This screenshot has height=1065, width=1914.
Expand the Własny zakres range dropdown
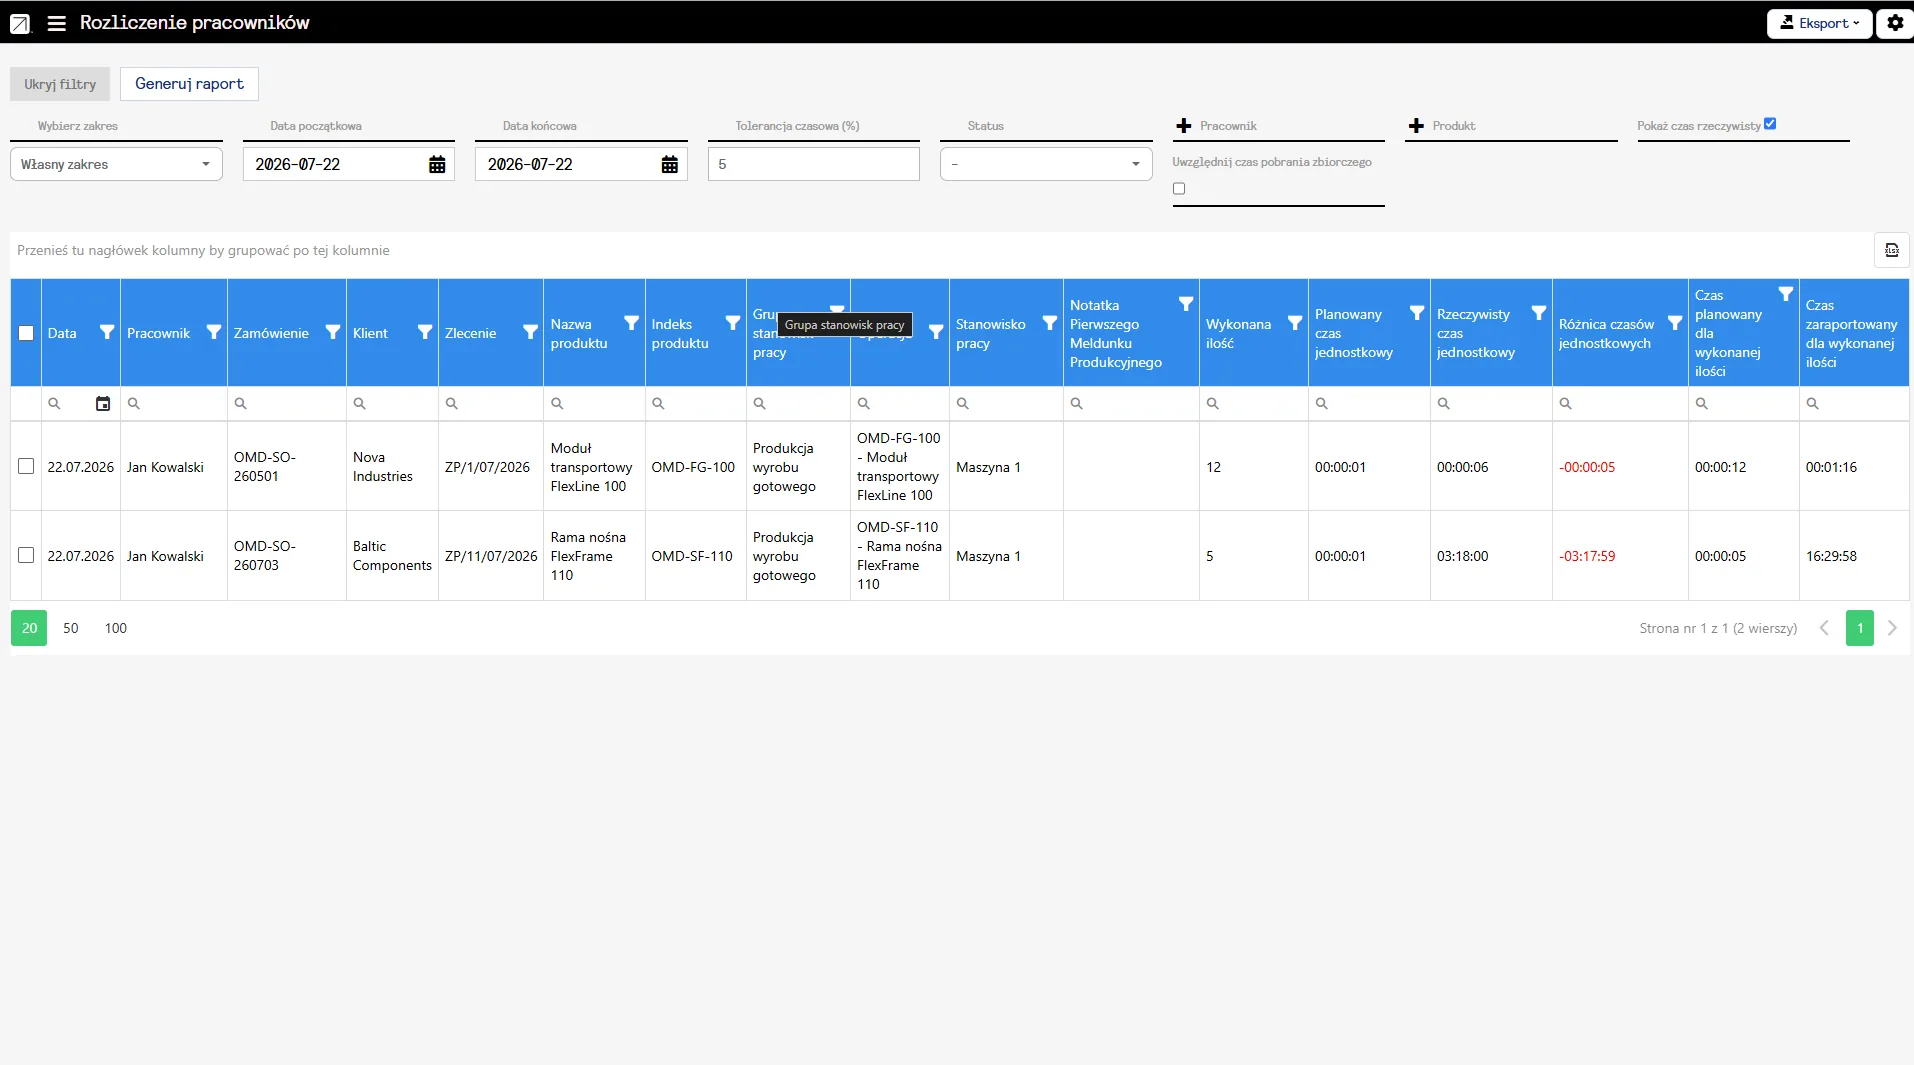(116, 165)
